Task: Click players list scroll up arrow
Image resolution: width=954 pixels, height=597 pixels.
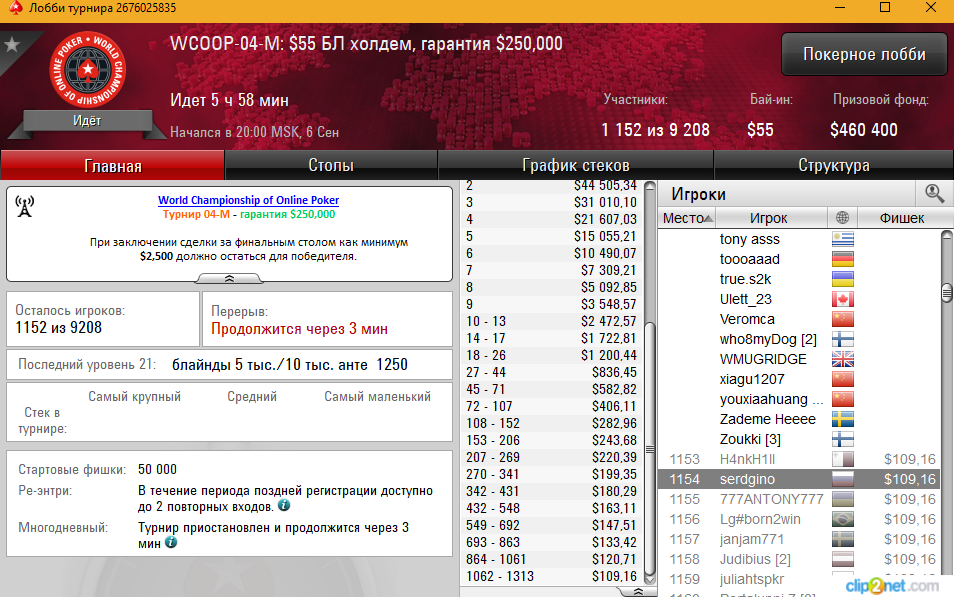Action: tap(947, 236)
